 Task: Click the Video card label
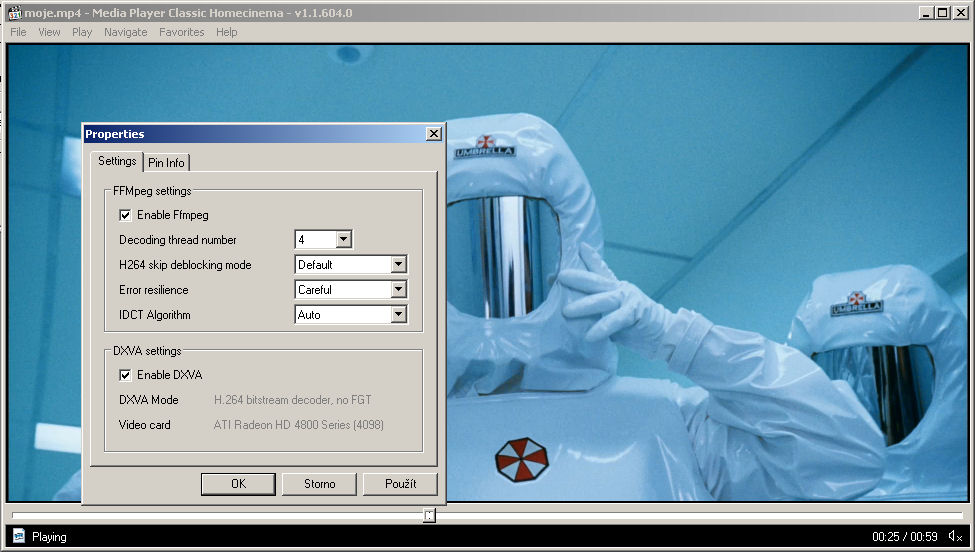point(144,425)
